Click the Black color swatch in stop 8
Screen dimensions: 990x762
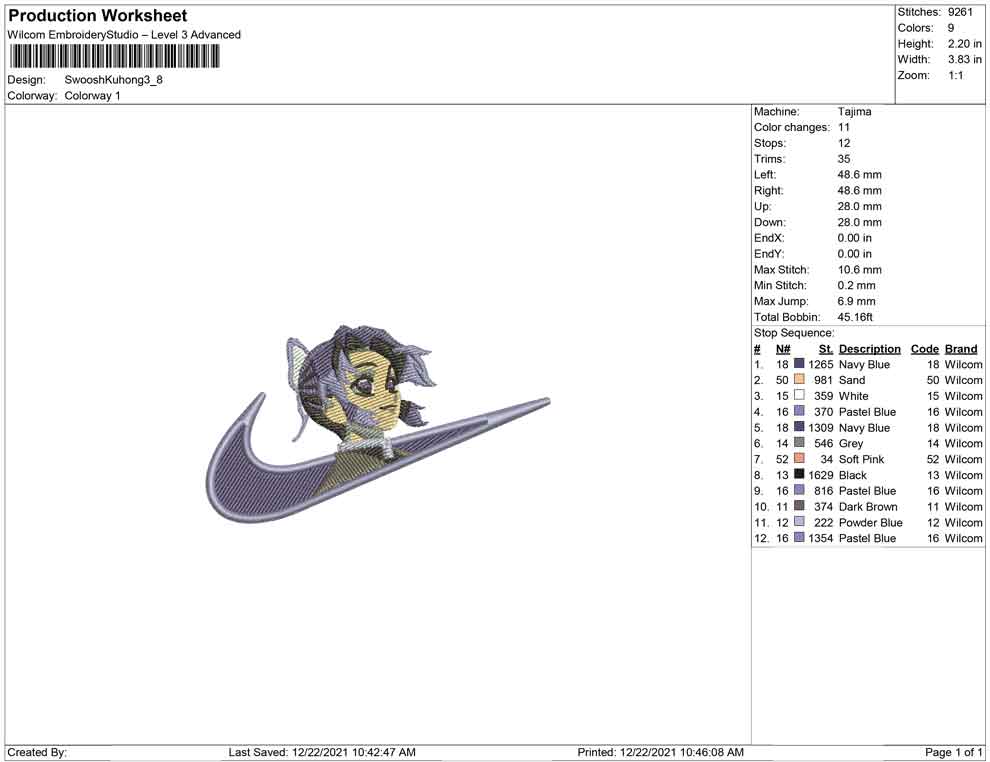(799, 474)
